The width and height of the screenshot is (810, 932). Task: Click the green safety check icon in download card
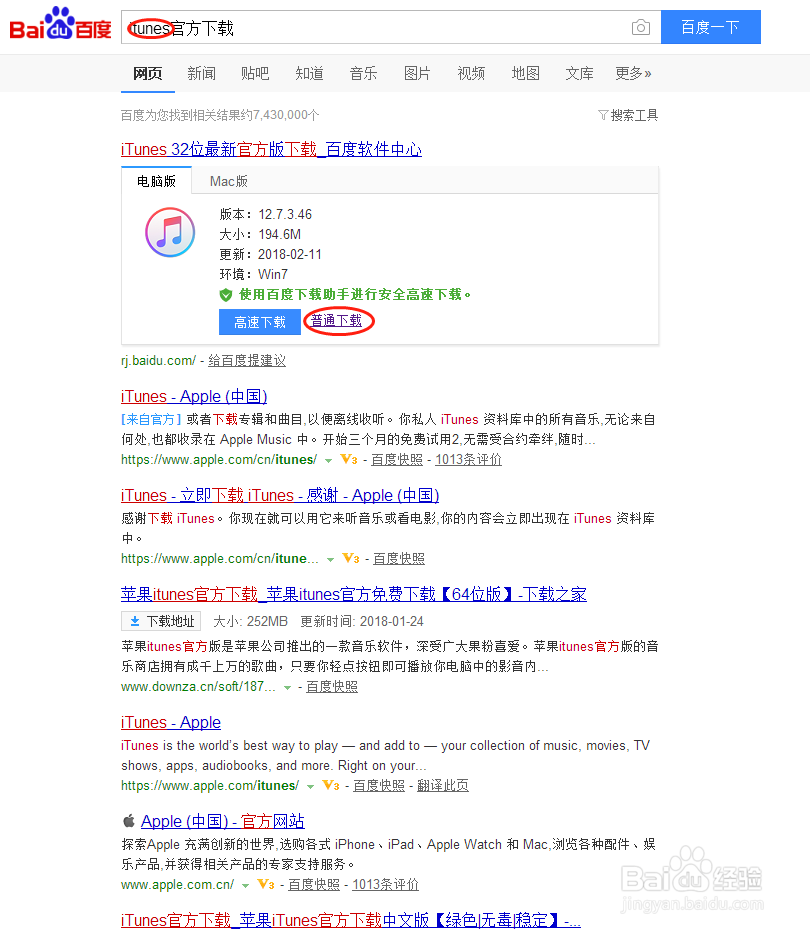pyautogui.click(x=226, y=295)
